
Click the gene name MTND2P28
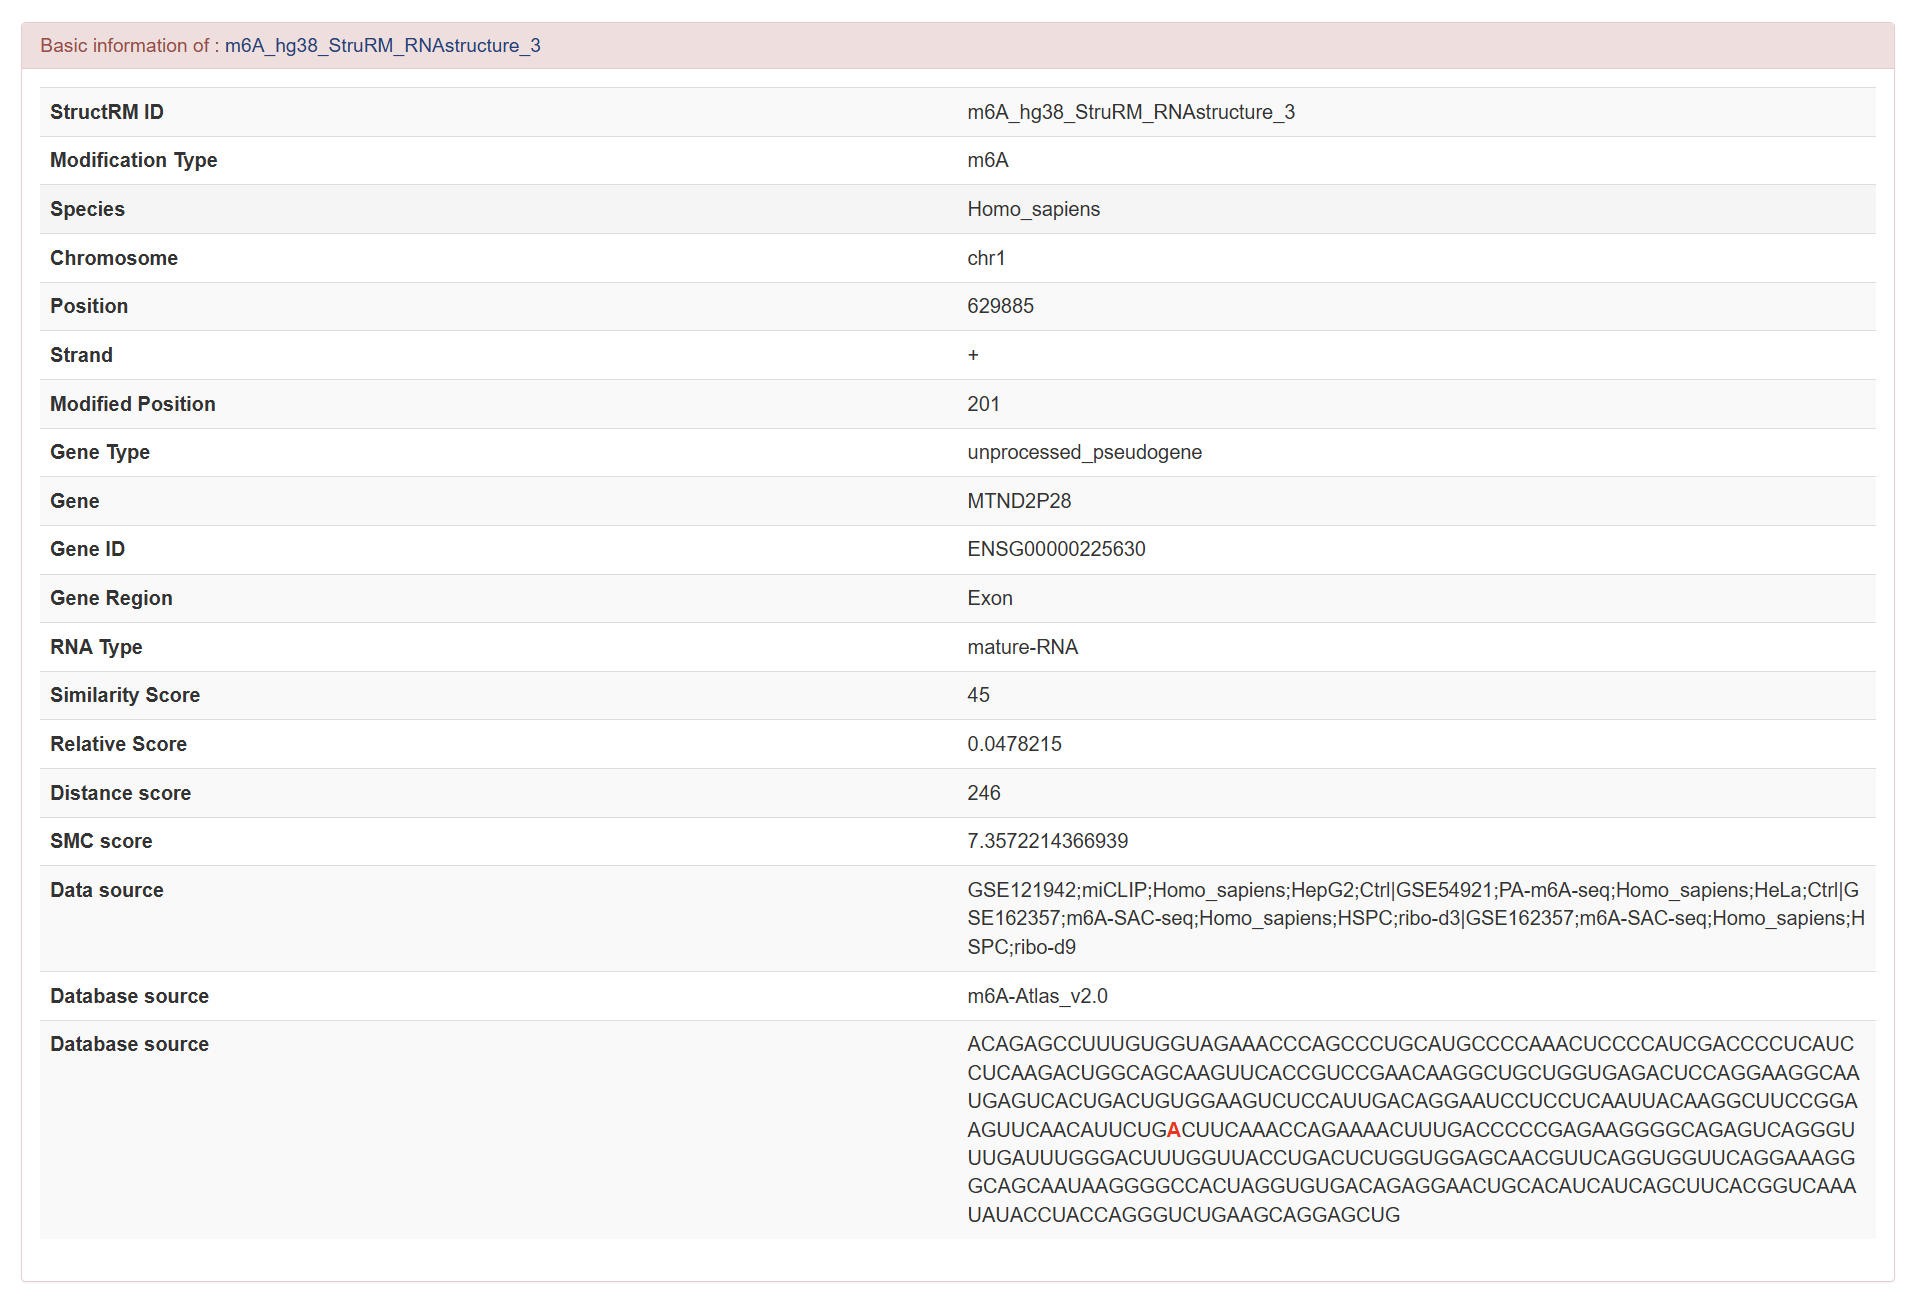click(x=1018, y=501)
